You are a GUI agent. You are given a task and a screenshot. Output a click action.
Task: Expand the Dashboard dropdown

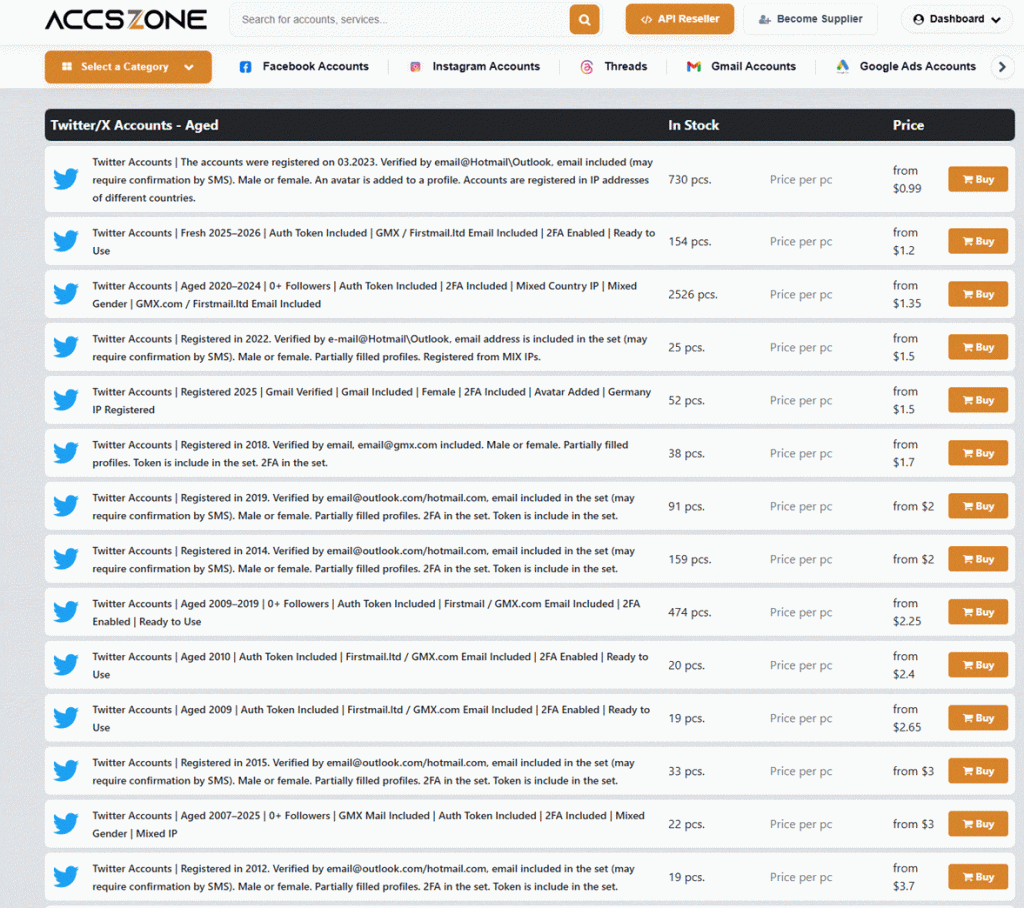coord(957,19)
